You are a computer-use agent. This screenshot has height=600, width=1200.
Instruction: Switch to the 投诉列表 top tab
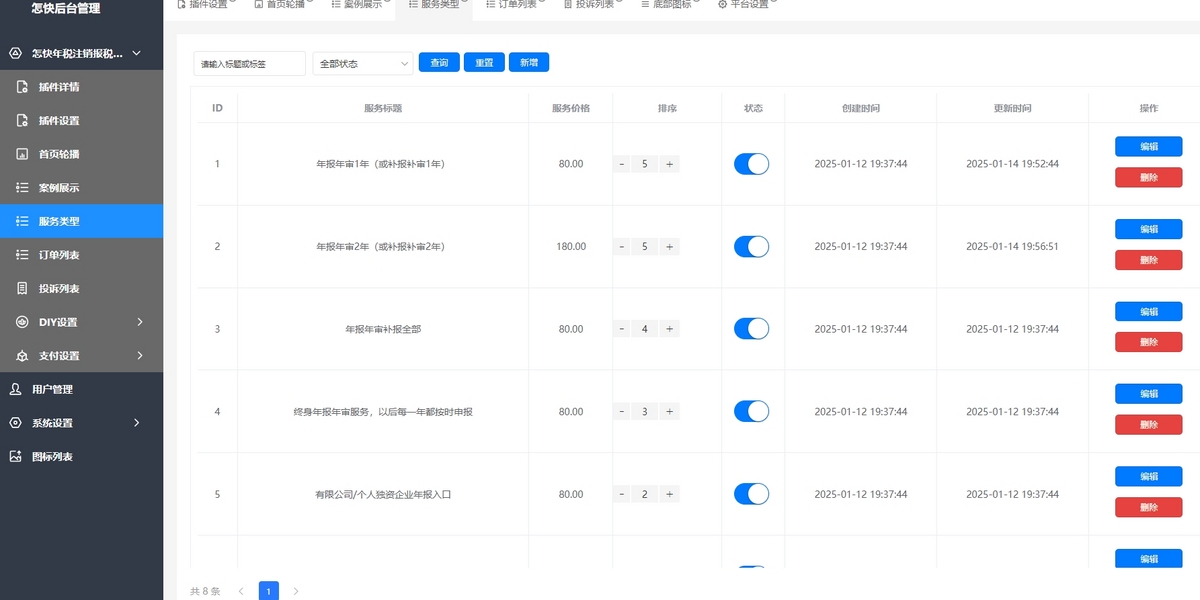(590, 4)
